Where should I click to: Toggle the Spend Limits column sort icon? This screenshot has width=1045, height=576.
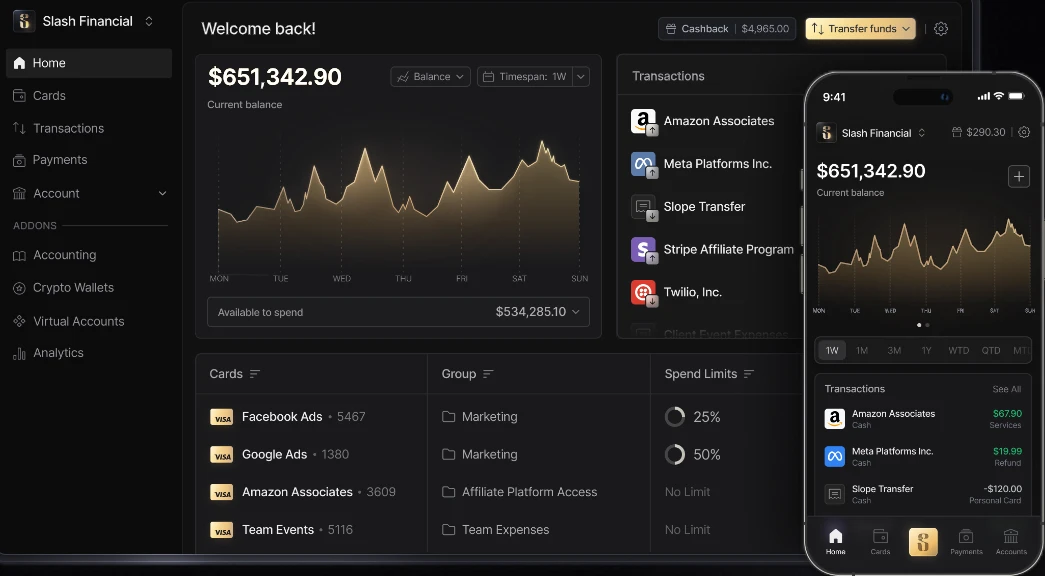[748, 374]
